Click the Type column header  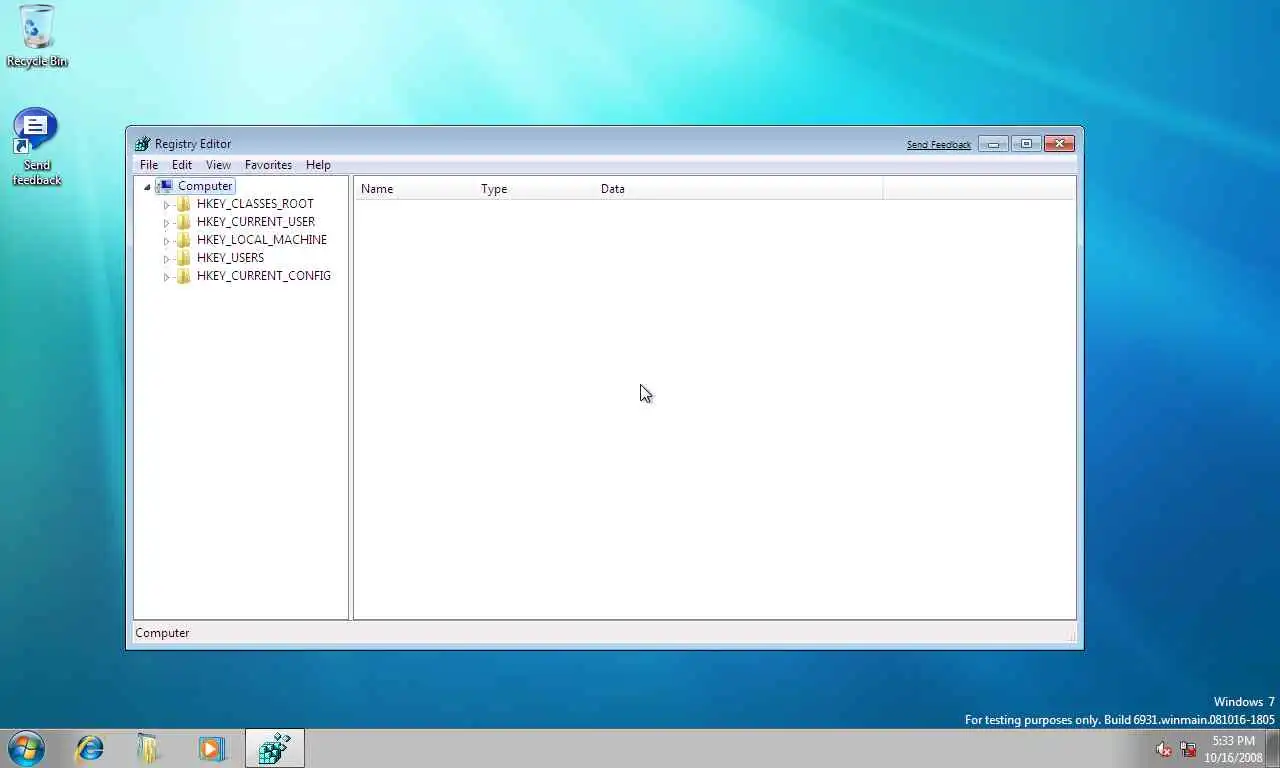[534, 189]
